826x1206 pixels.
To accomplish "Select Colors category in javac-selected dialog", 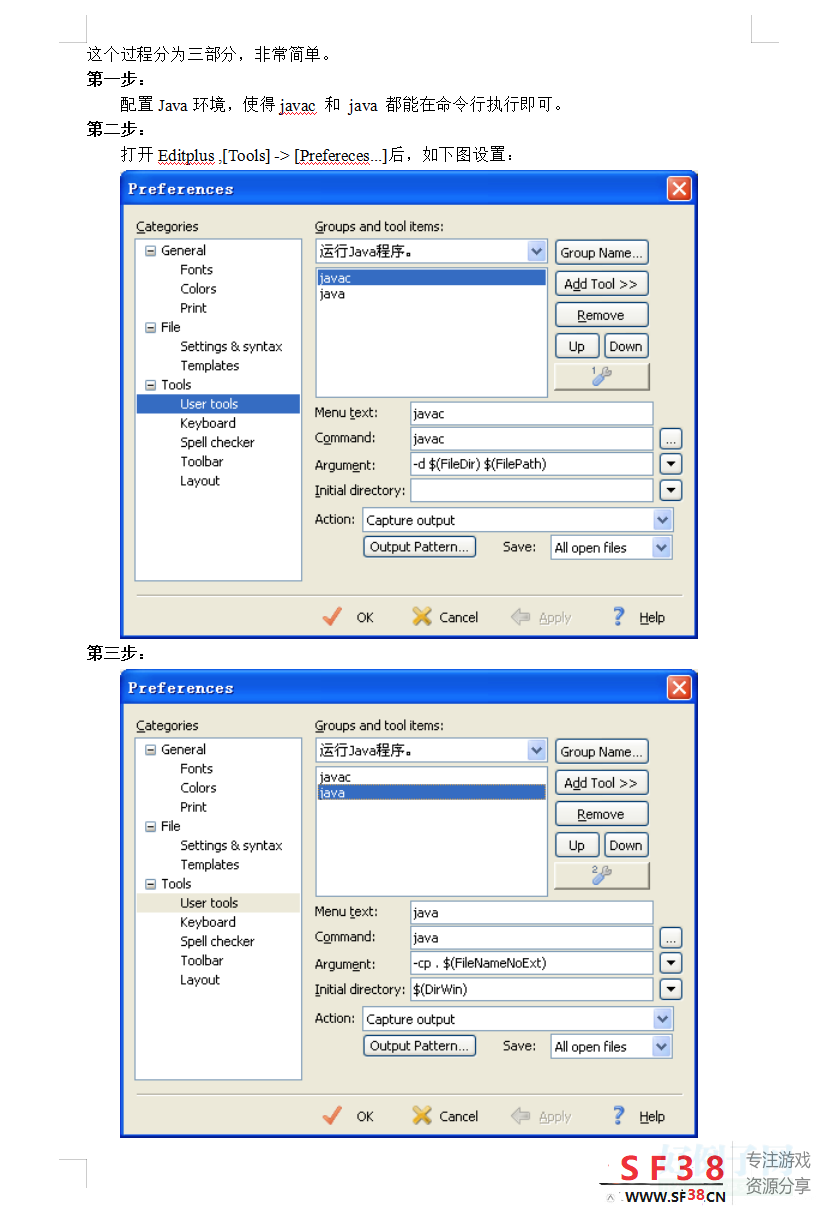I will click(198, 289).
